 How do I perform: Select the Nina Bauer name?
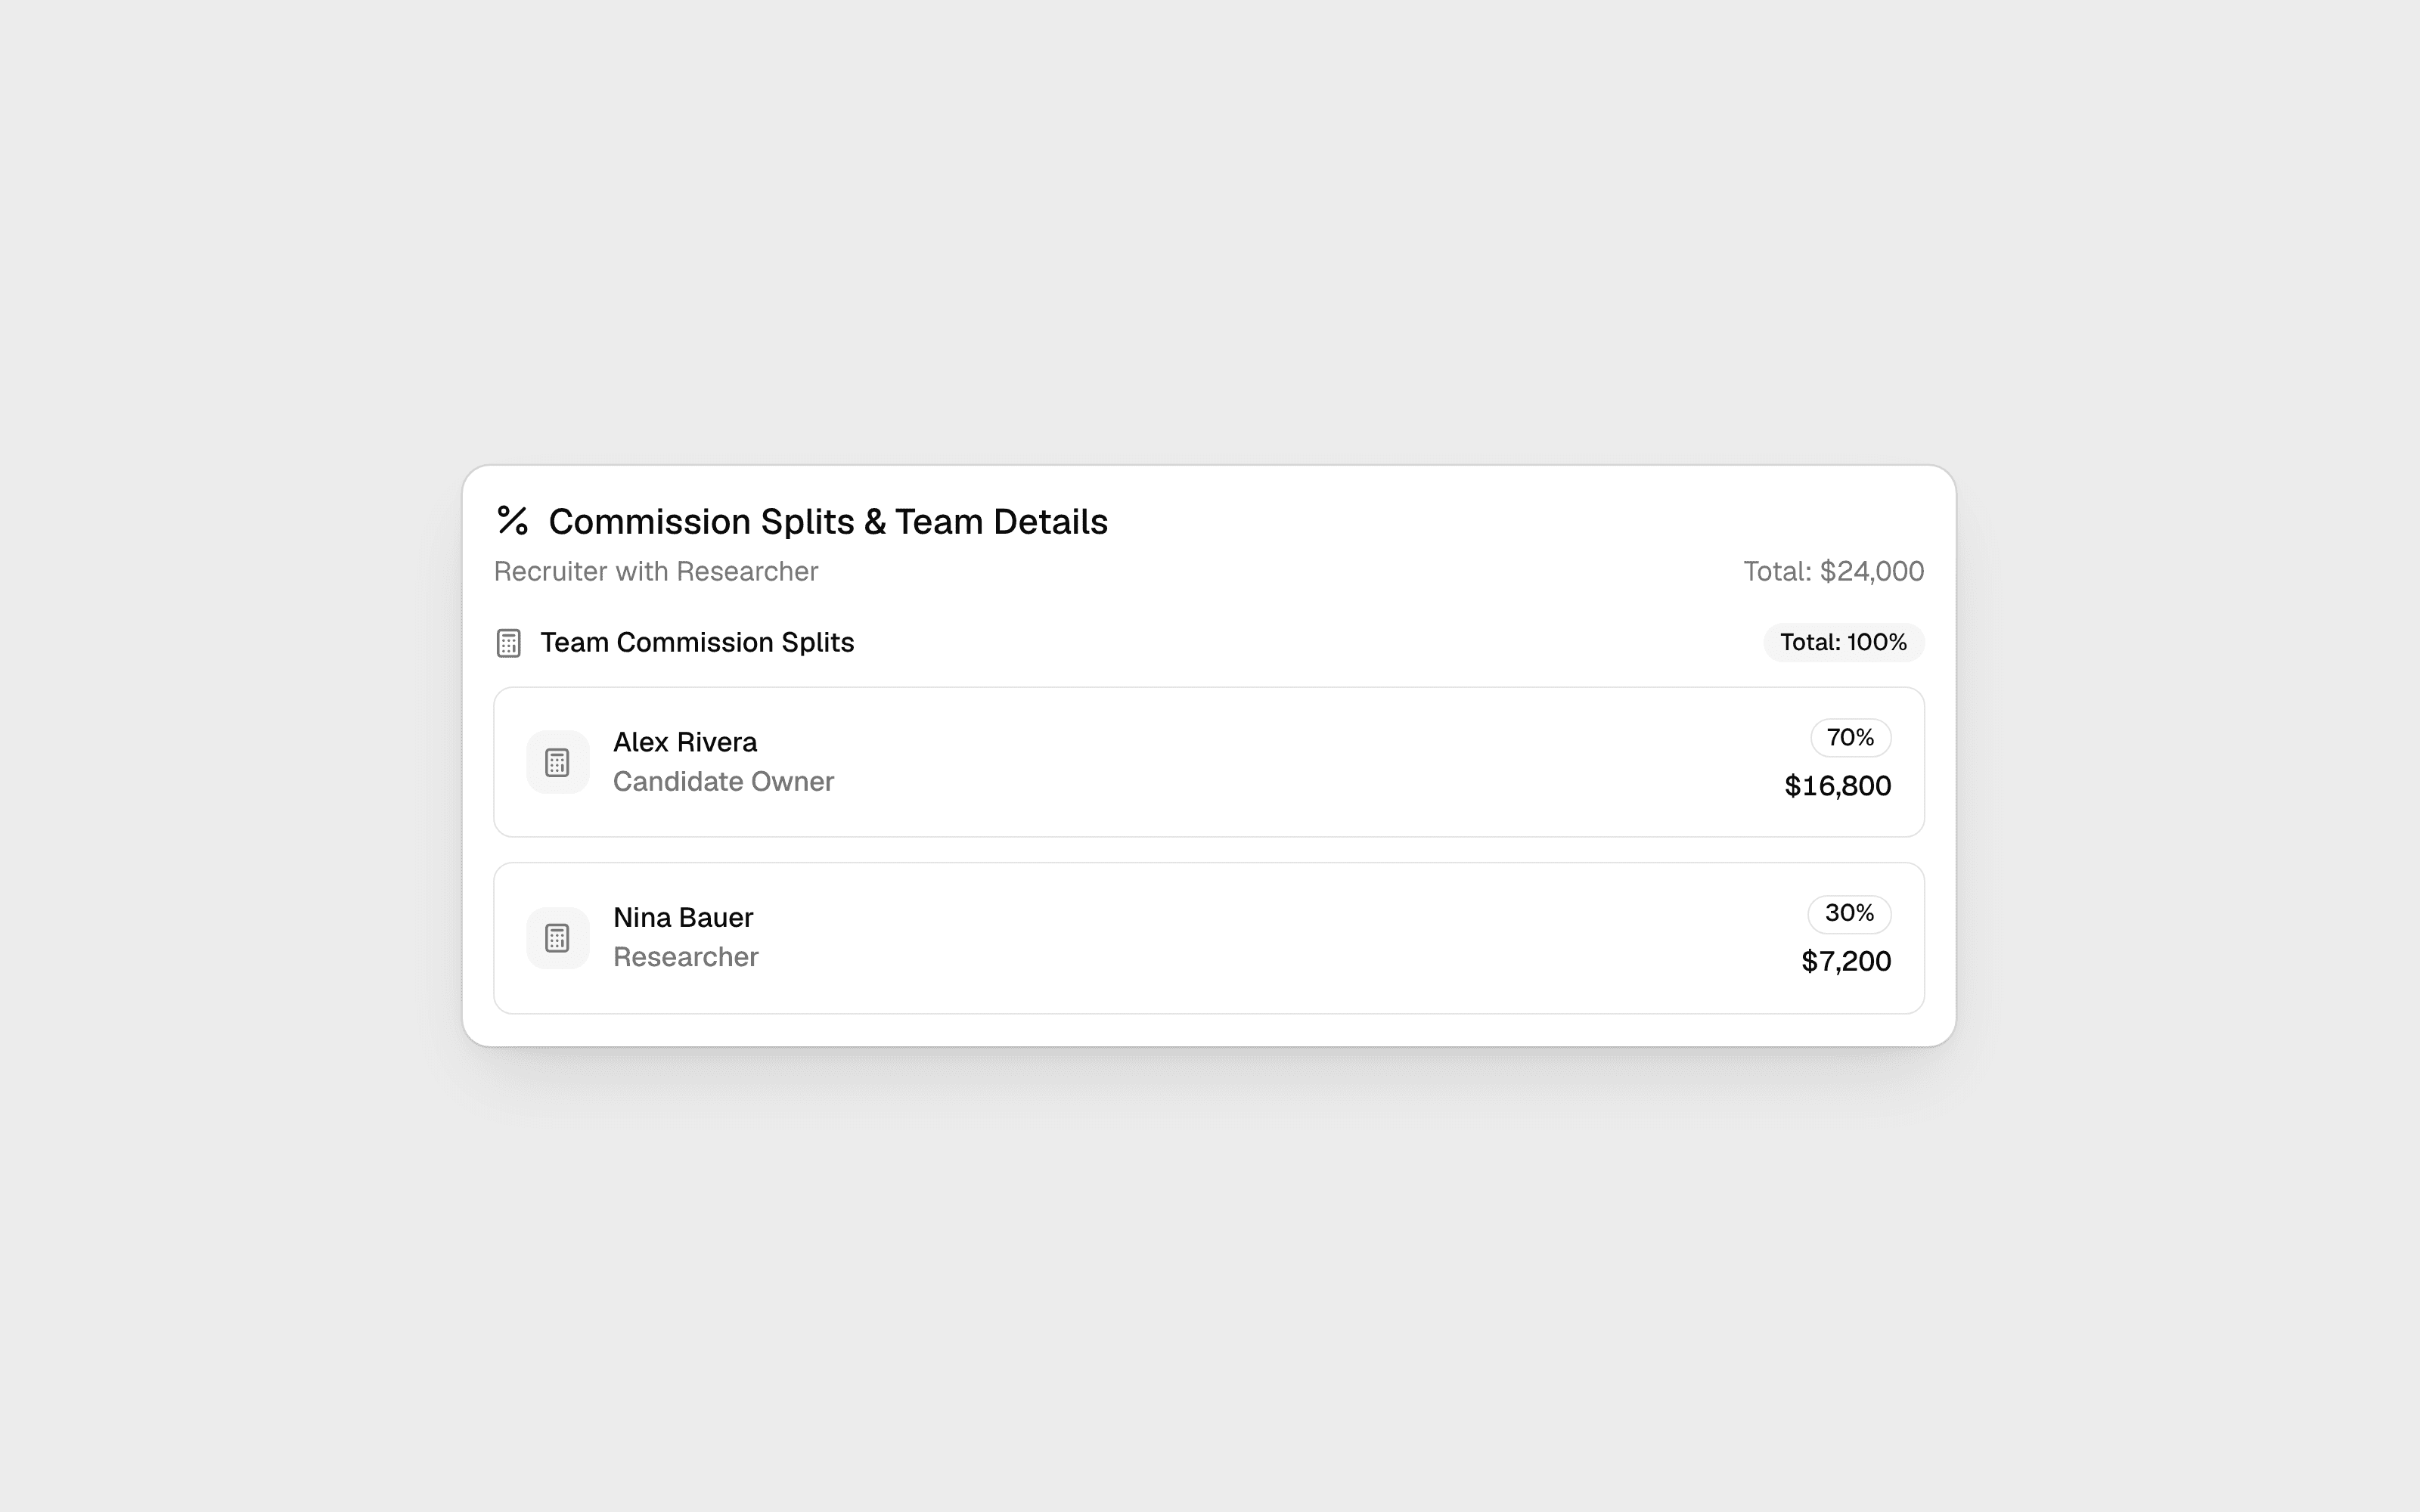tap(683, 917)
